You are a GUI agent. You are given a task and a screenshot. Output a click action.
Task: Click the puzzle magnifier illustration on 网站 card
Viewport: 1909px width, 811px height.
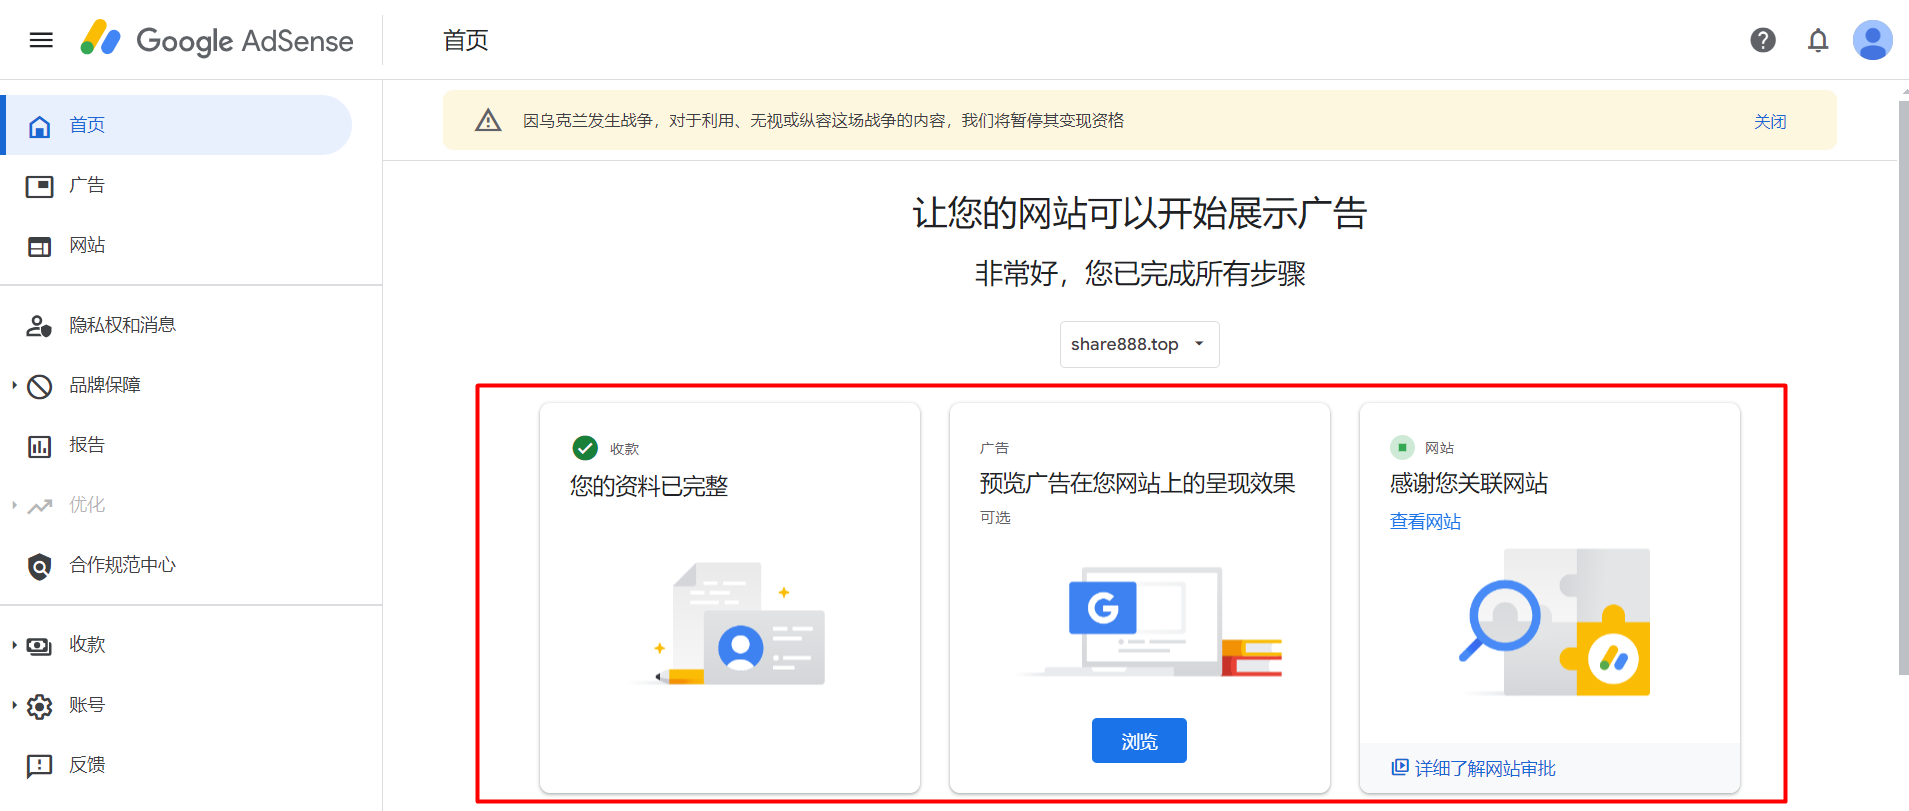(x=1554, y=621)
